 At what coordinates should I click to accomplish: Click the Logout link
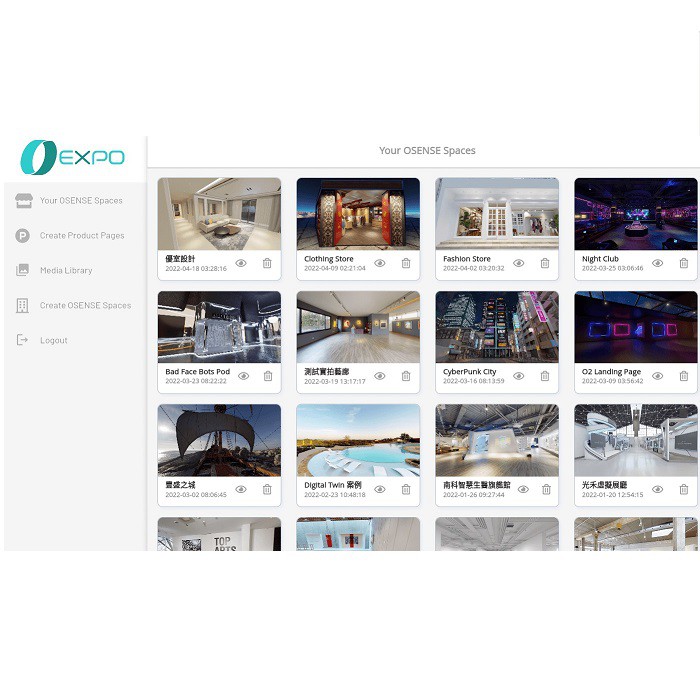pos(54,341)
